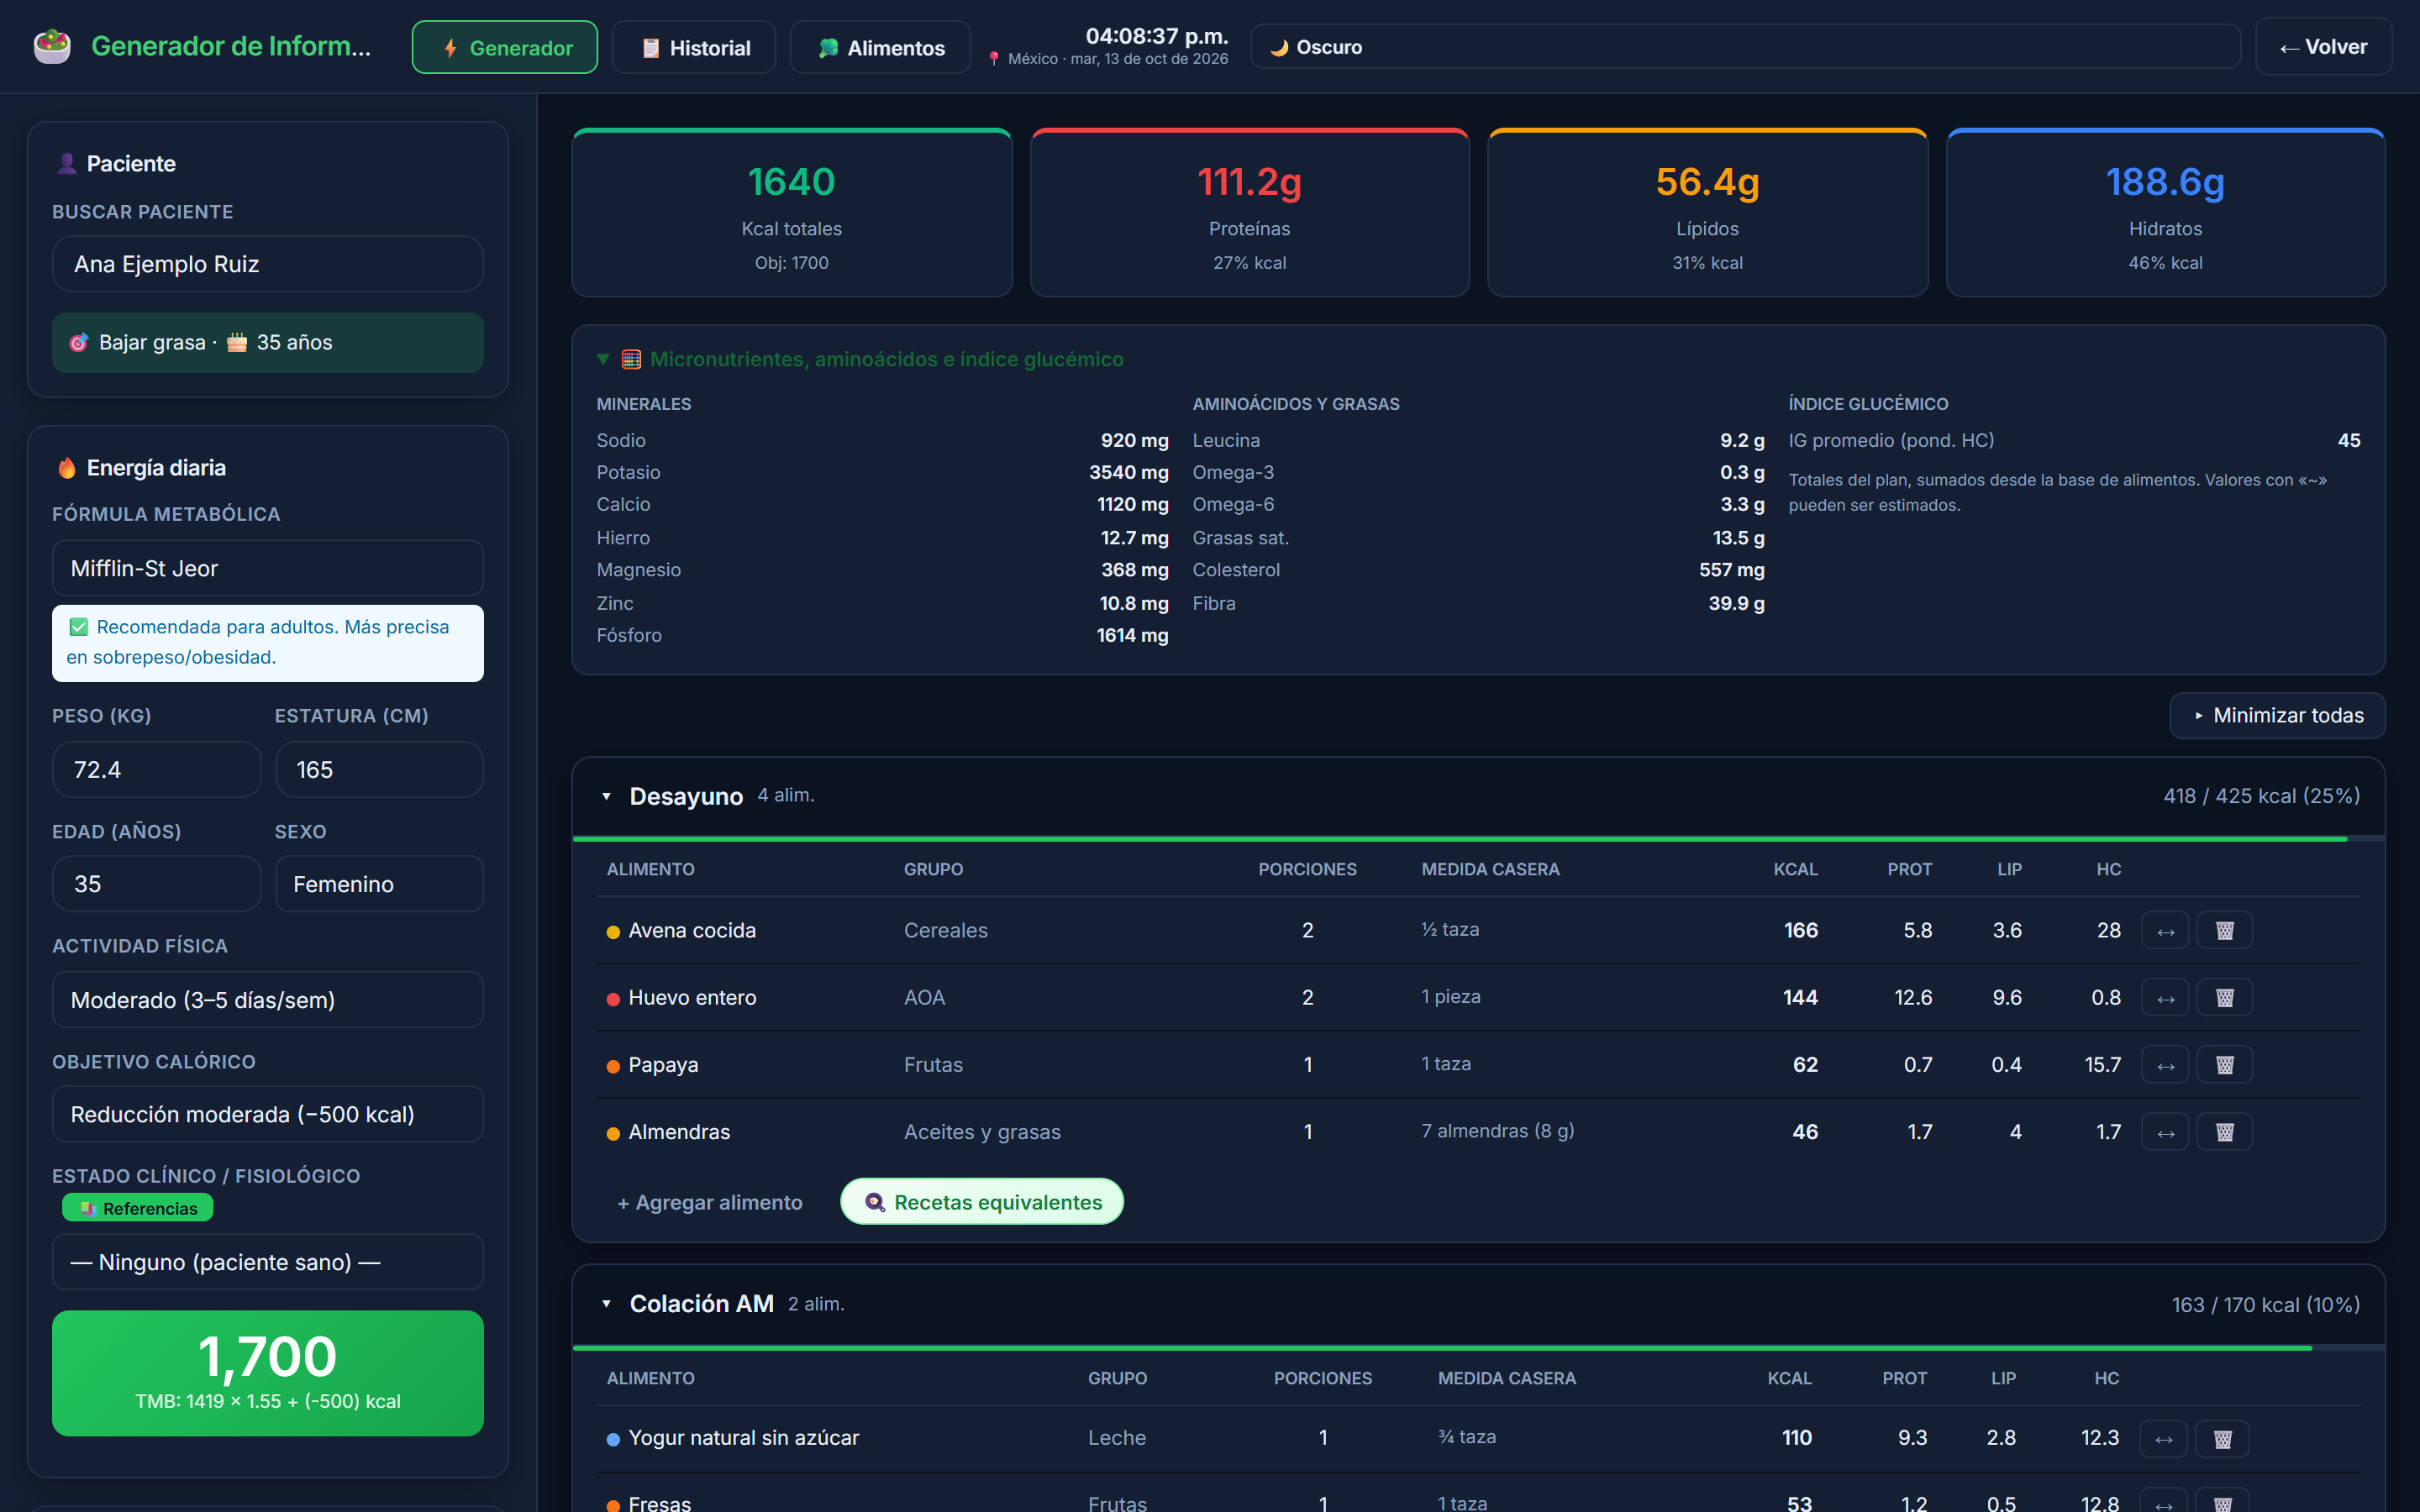The height and width of the screenshot is (1512, 2420).
Task: Open the Actividad física dropdown
Action: [268, 1000]
